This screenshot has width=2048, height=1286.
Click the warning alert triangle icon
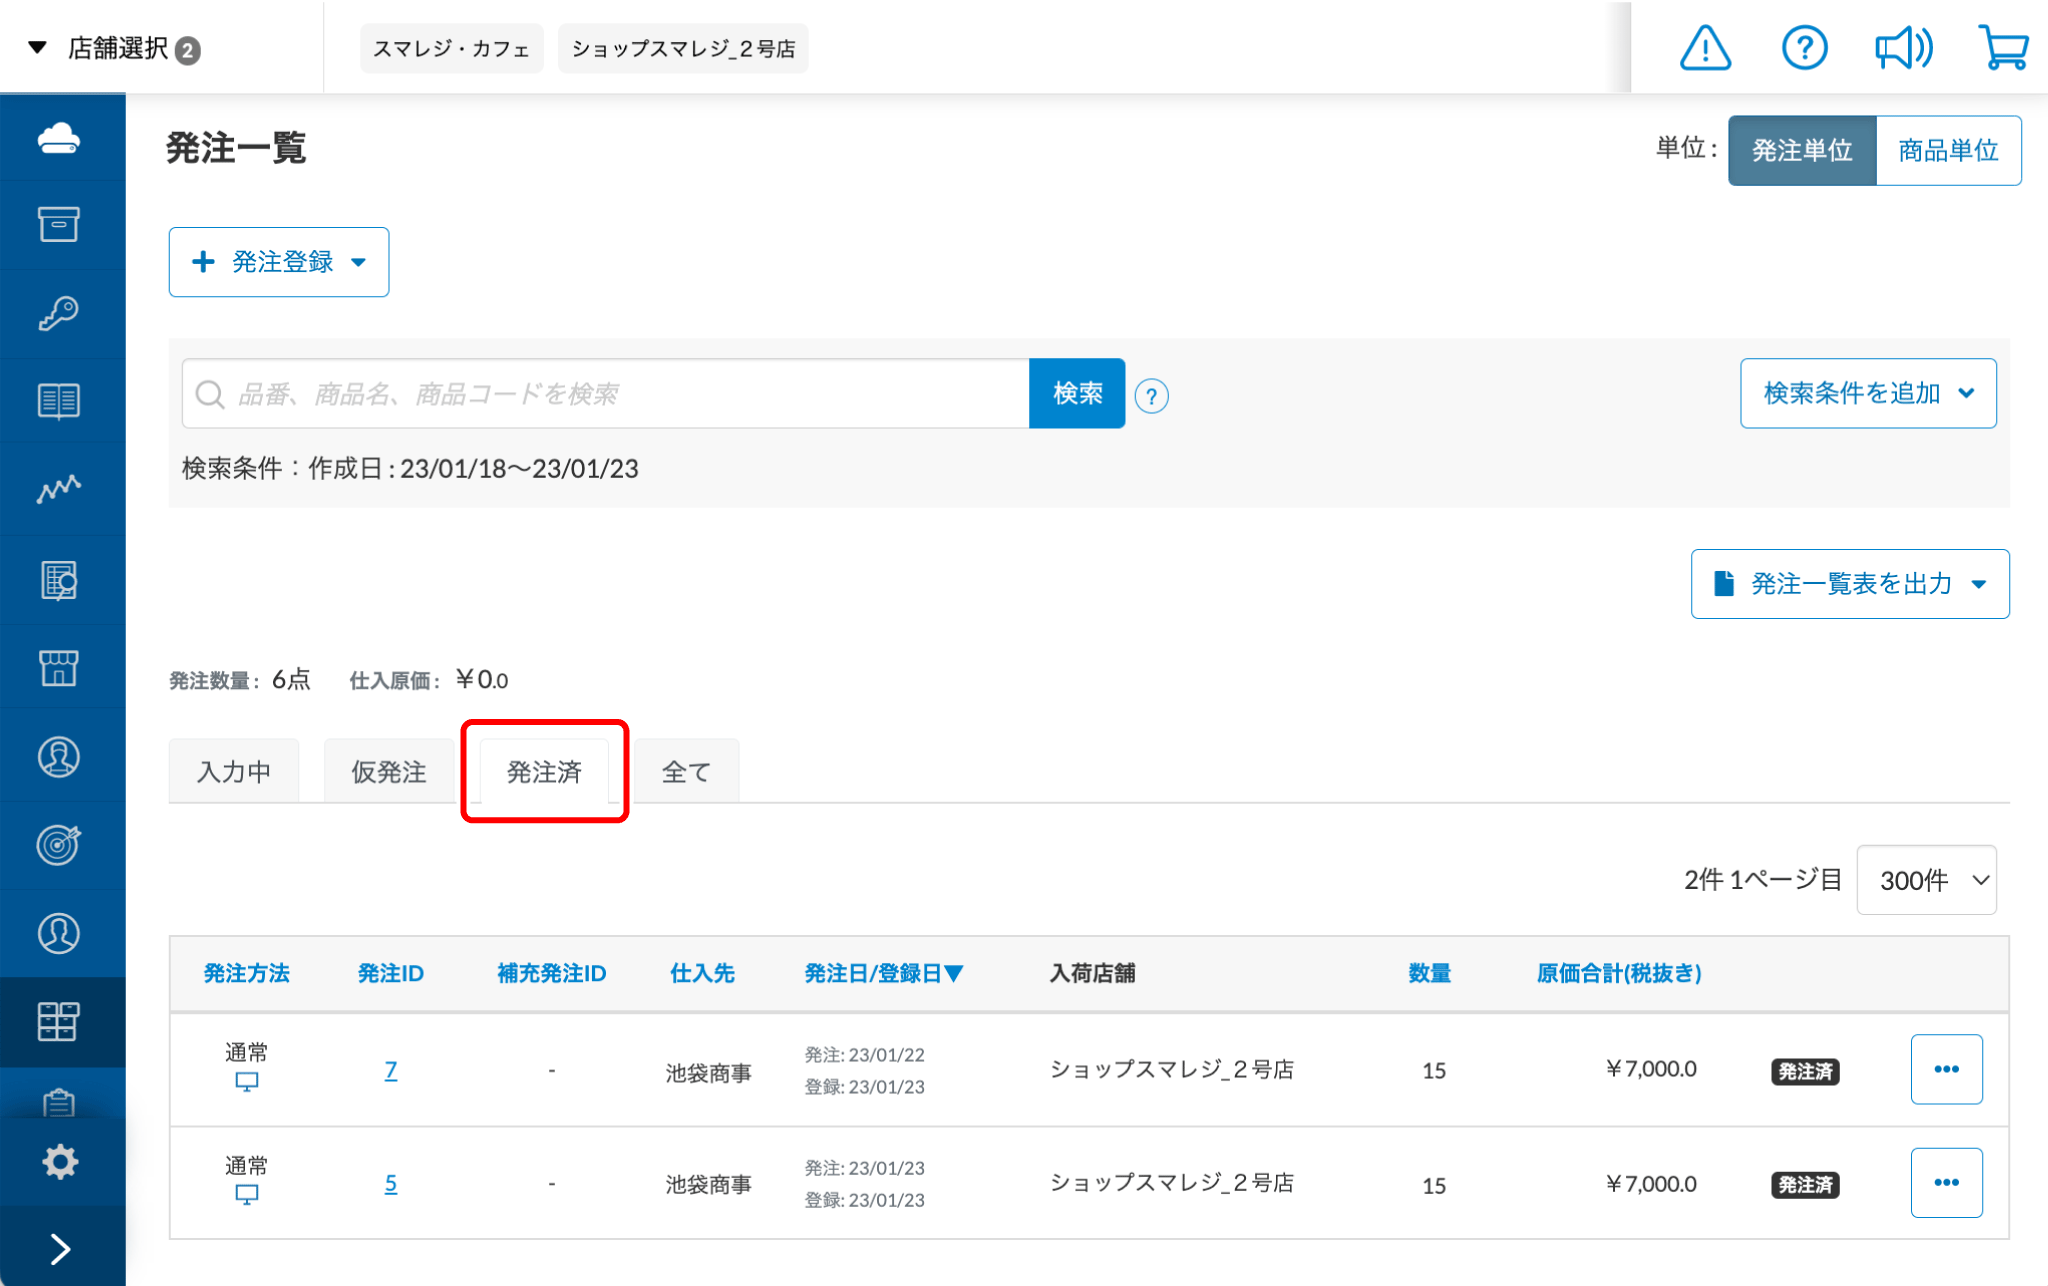pyautogui.click(x=1705, y=48)
